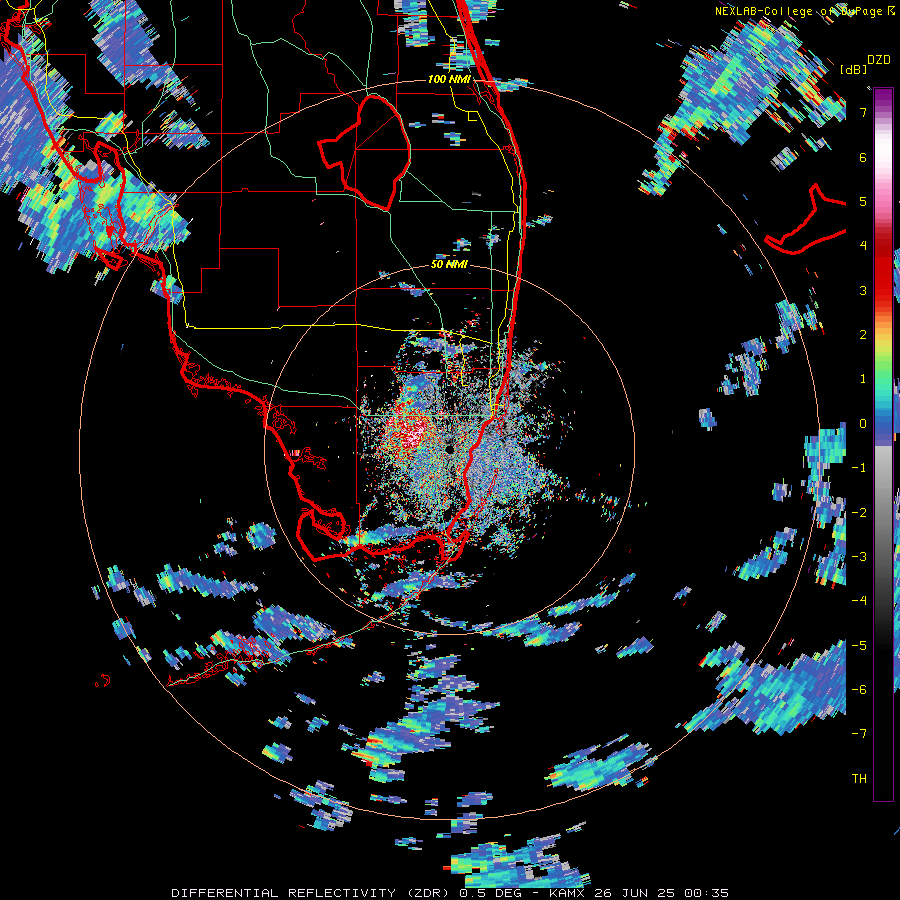Image resolution: width=900 pixels, height=900 pixels.
Task: Click the -4 value on the color scale
Action: [x=859, y=601]
